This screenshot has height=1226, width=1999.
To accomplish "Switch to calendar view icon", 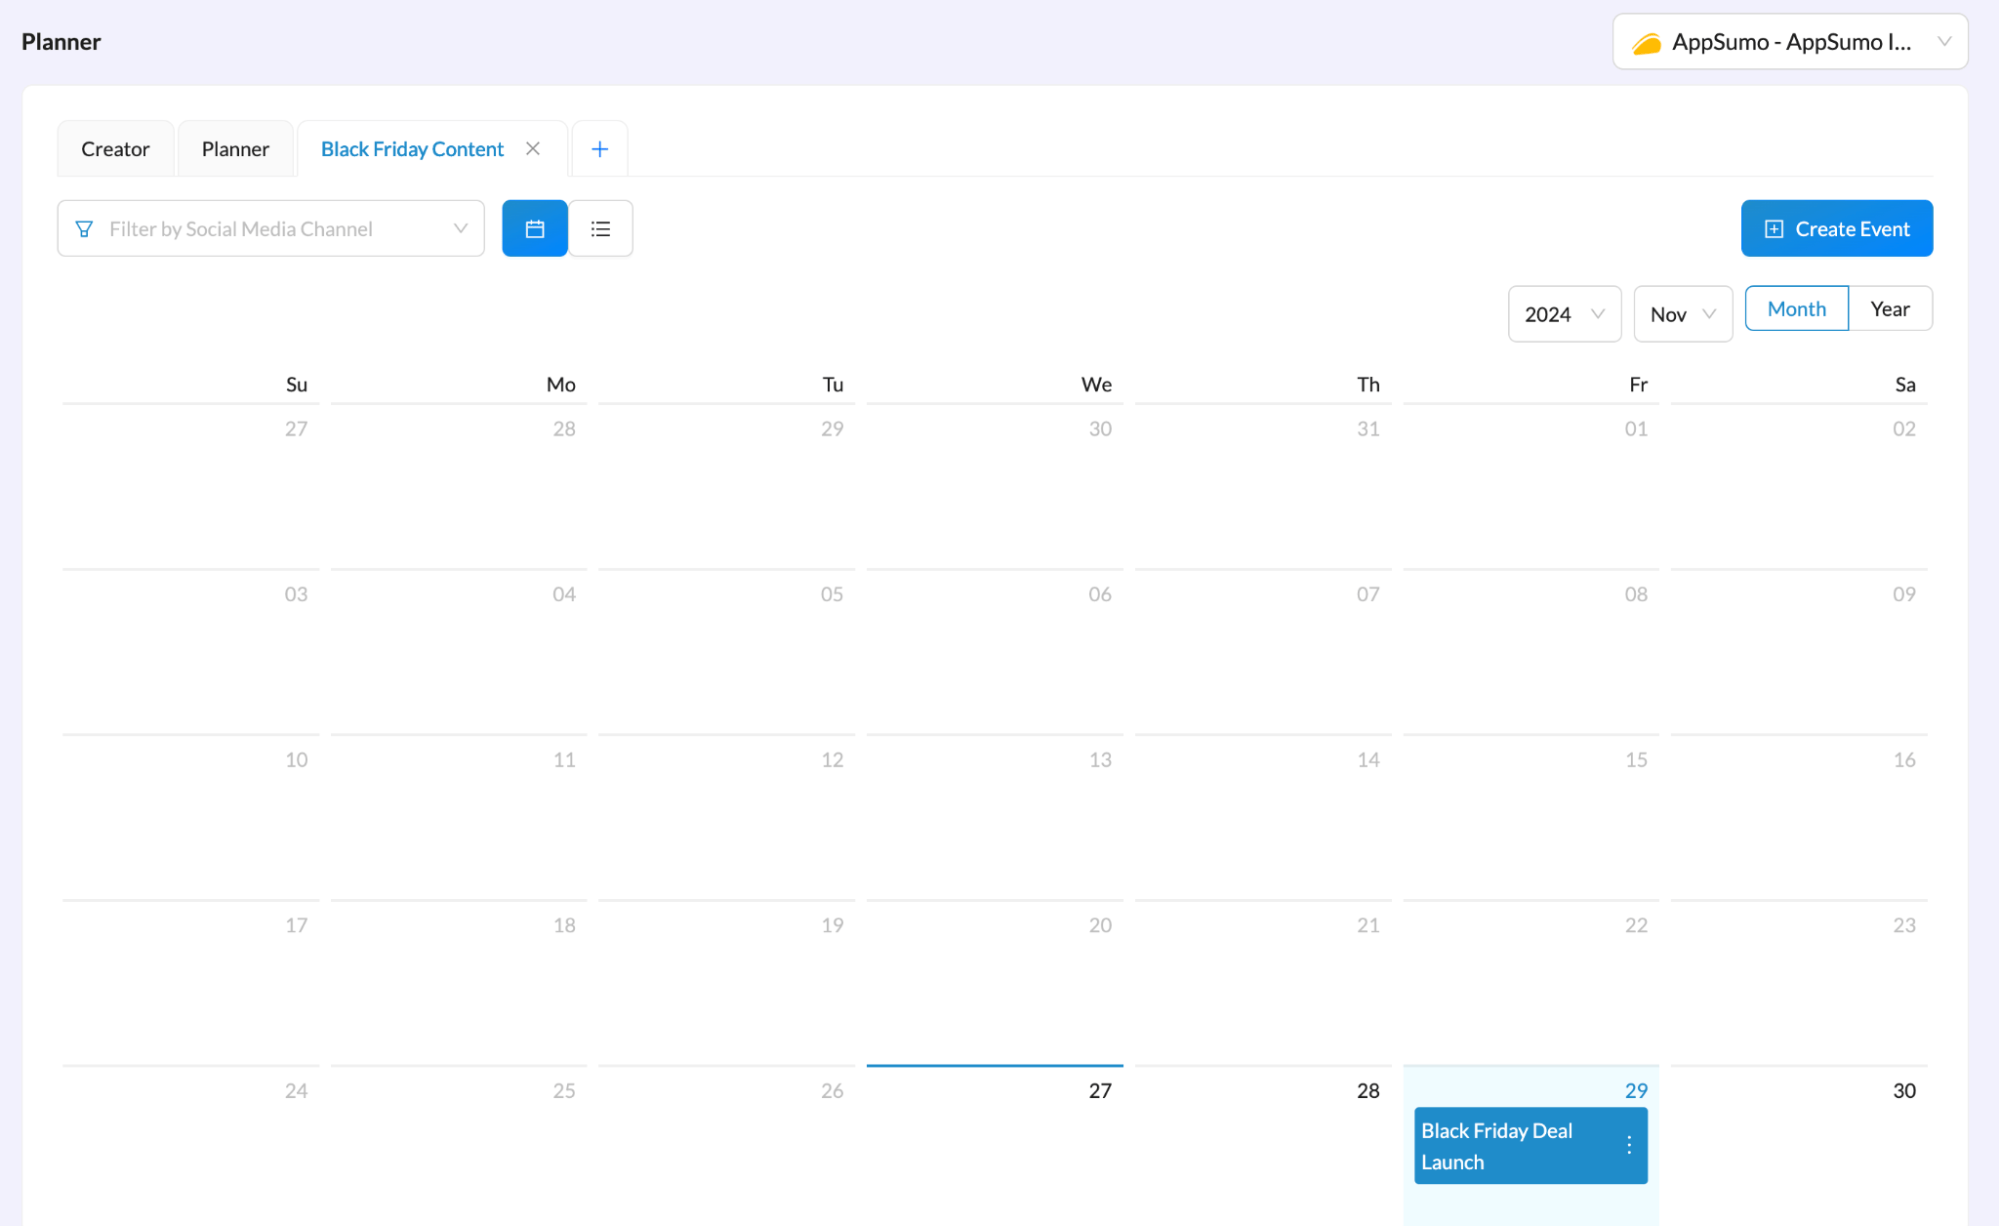I will point(534,229).
